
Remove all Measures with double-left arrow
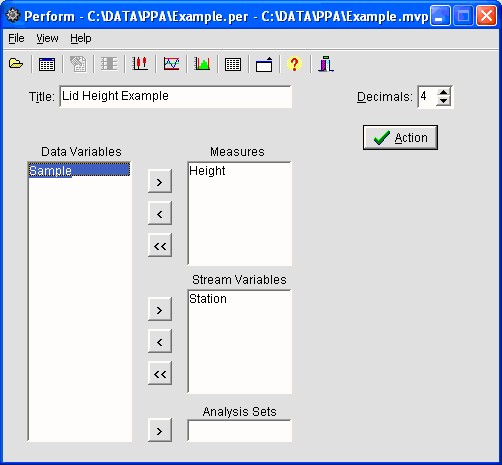click(x=160, y=245)
